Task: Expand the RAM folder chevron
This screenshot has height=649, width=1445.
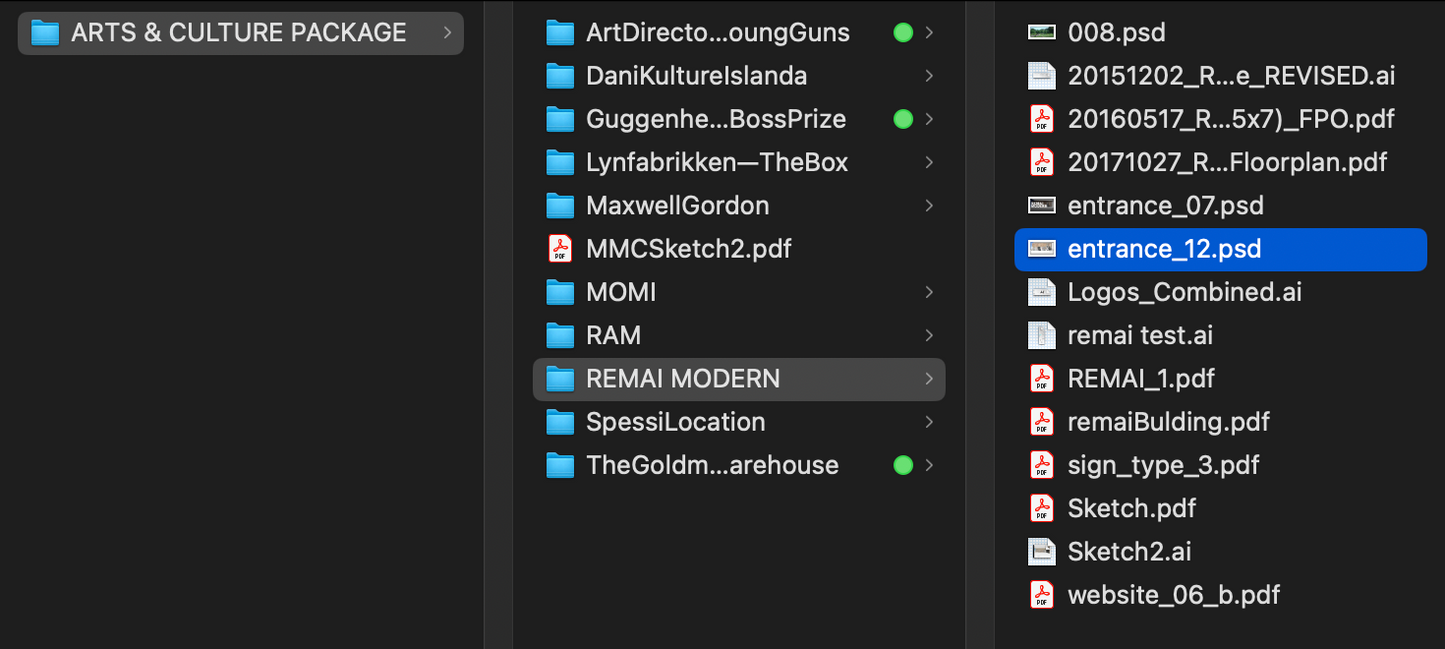Action: coord(929,335)
